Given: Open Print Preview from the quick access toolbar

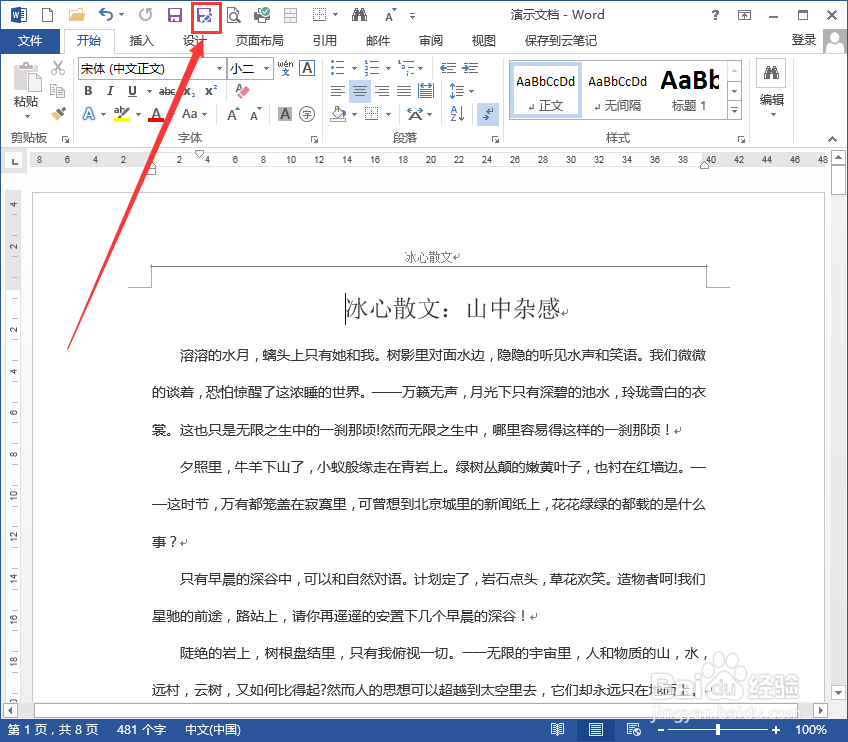Looking at the screenshot, I should point(234,15).
